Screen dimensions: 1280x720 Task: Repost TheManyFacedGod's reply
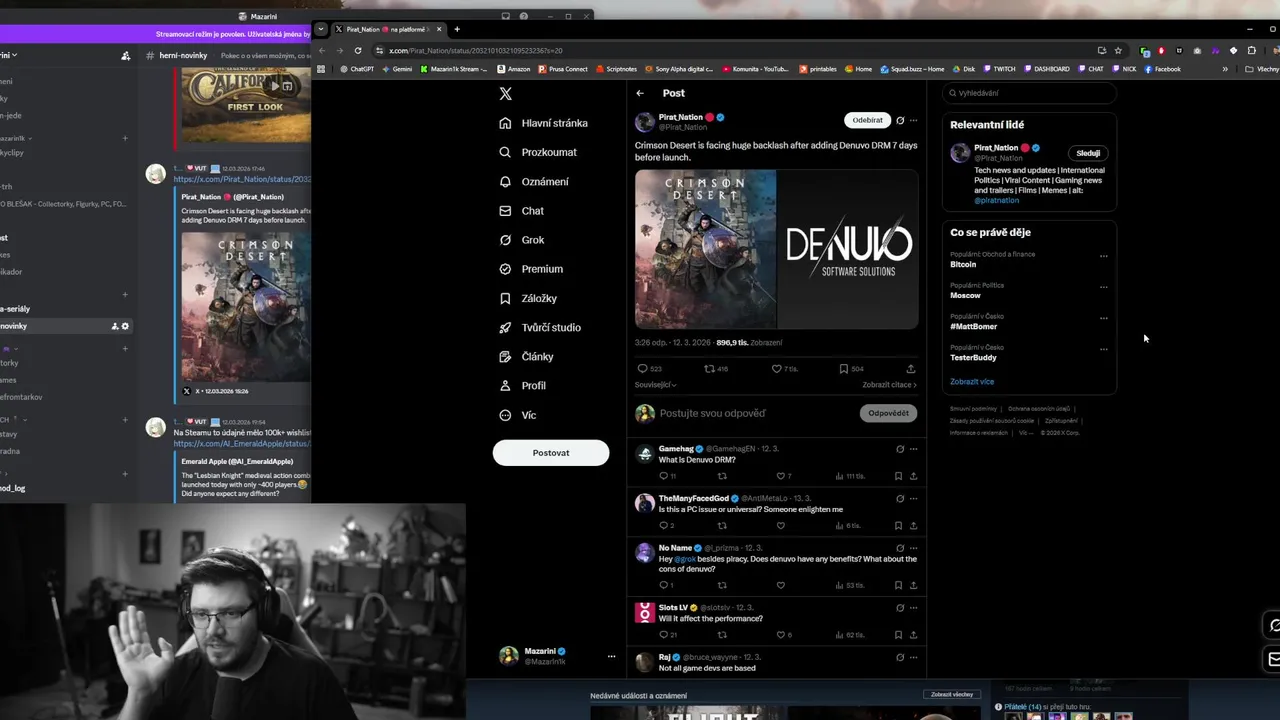click(722, 526)
